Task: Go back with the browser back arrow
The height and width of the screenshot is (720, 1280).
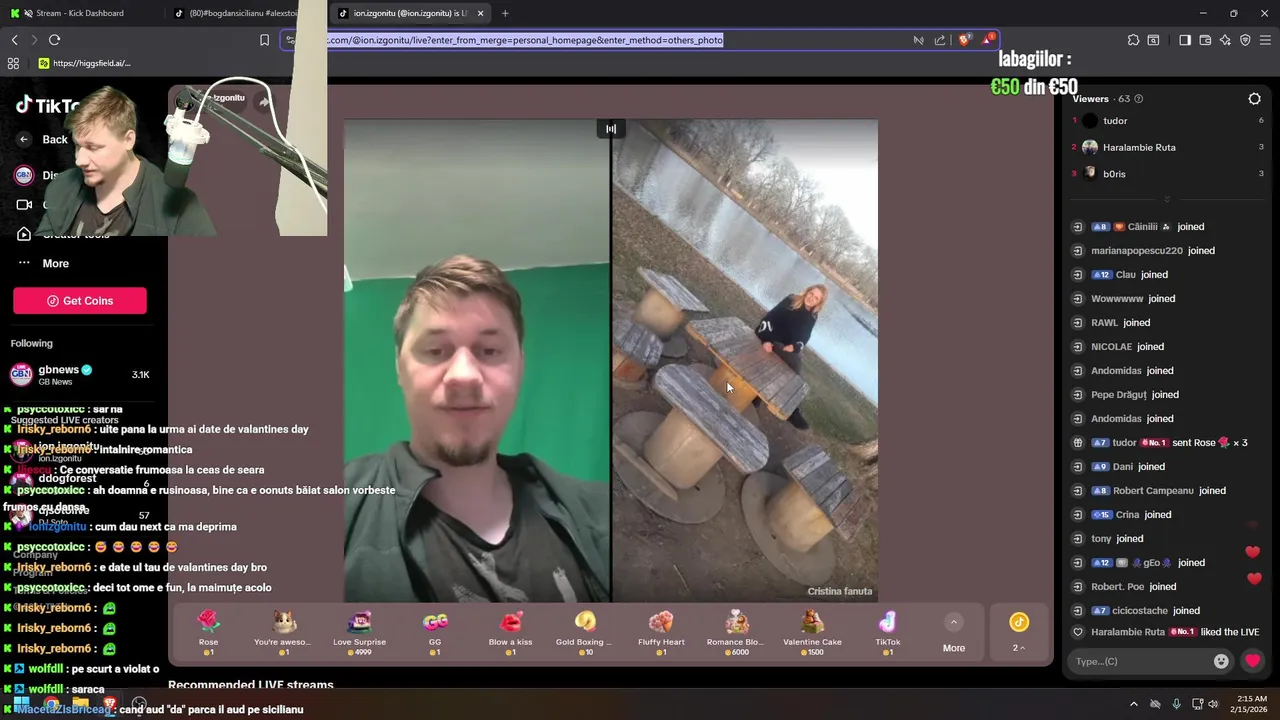Action: tap(14, 40)
